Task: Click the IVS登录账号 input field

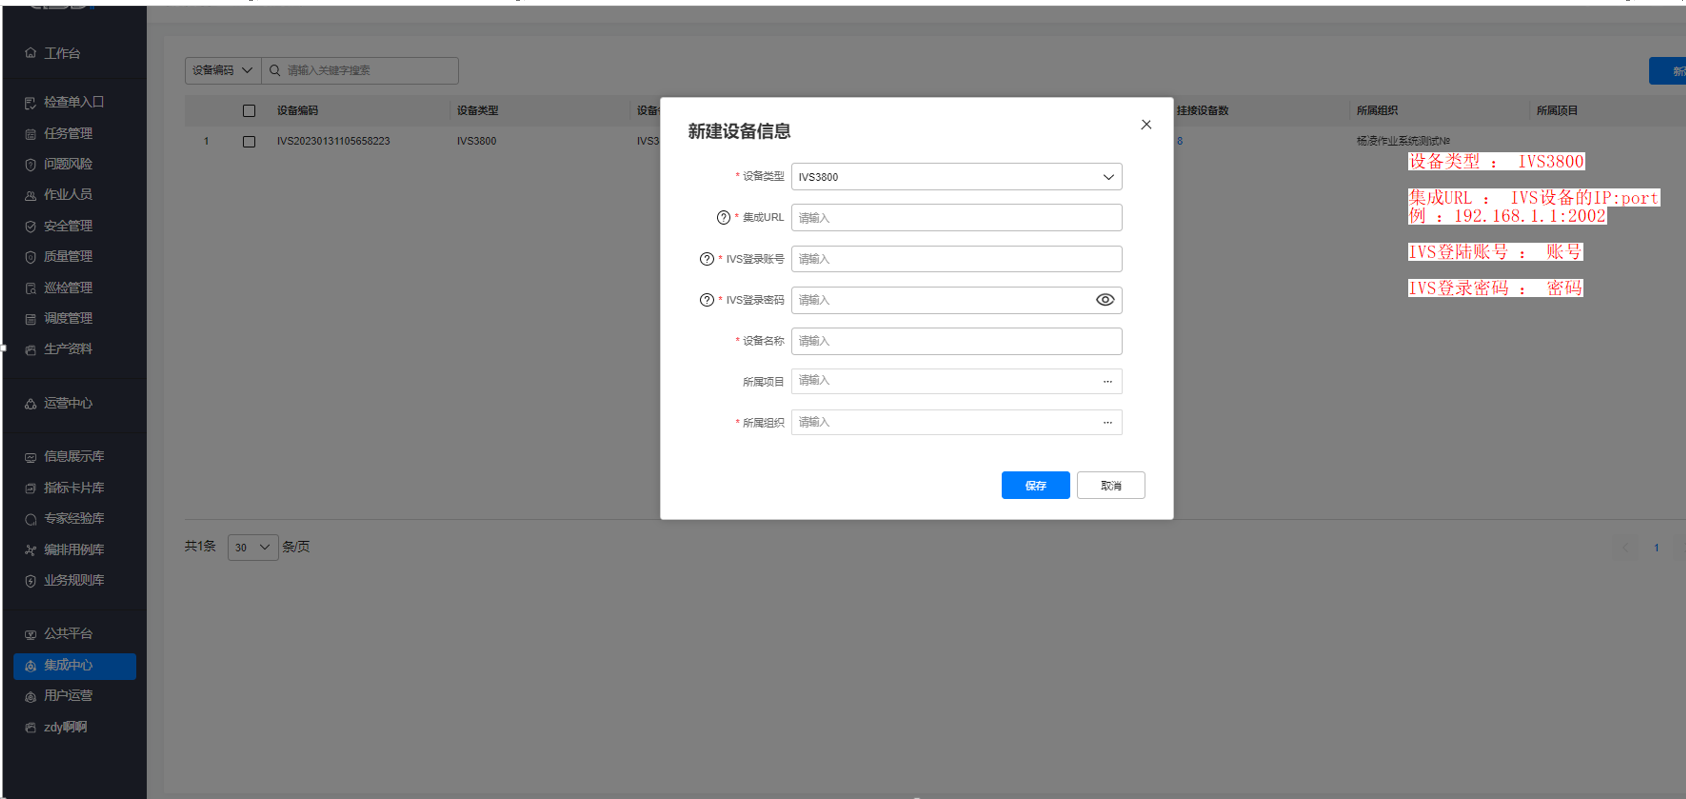Action: coord(956,259)
